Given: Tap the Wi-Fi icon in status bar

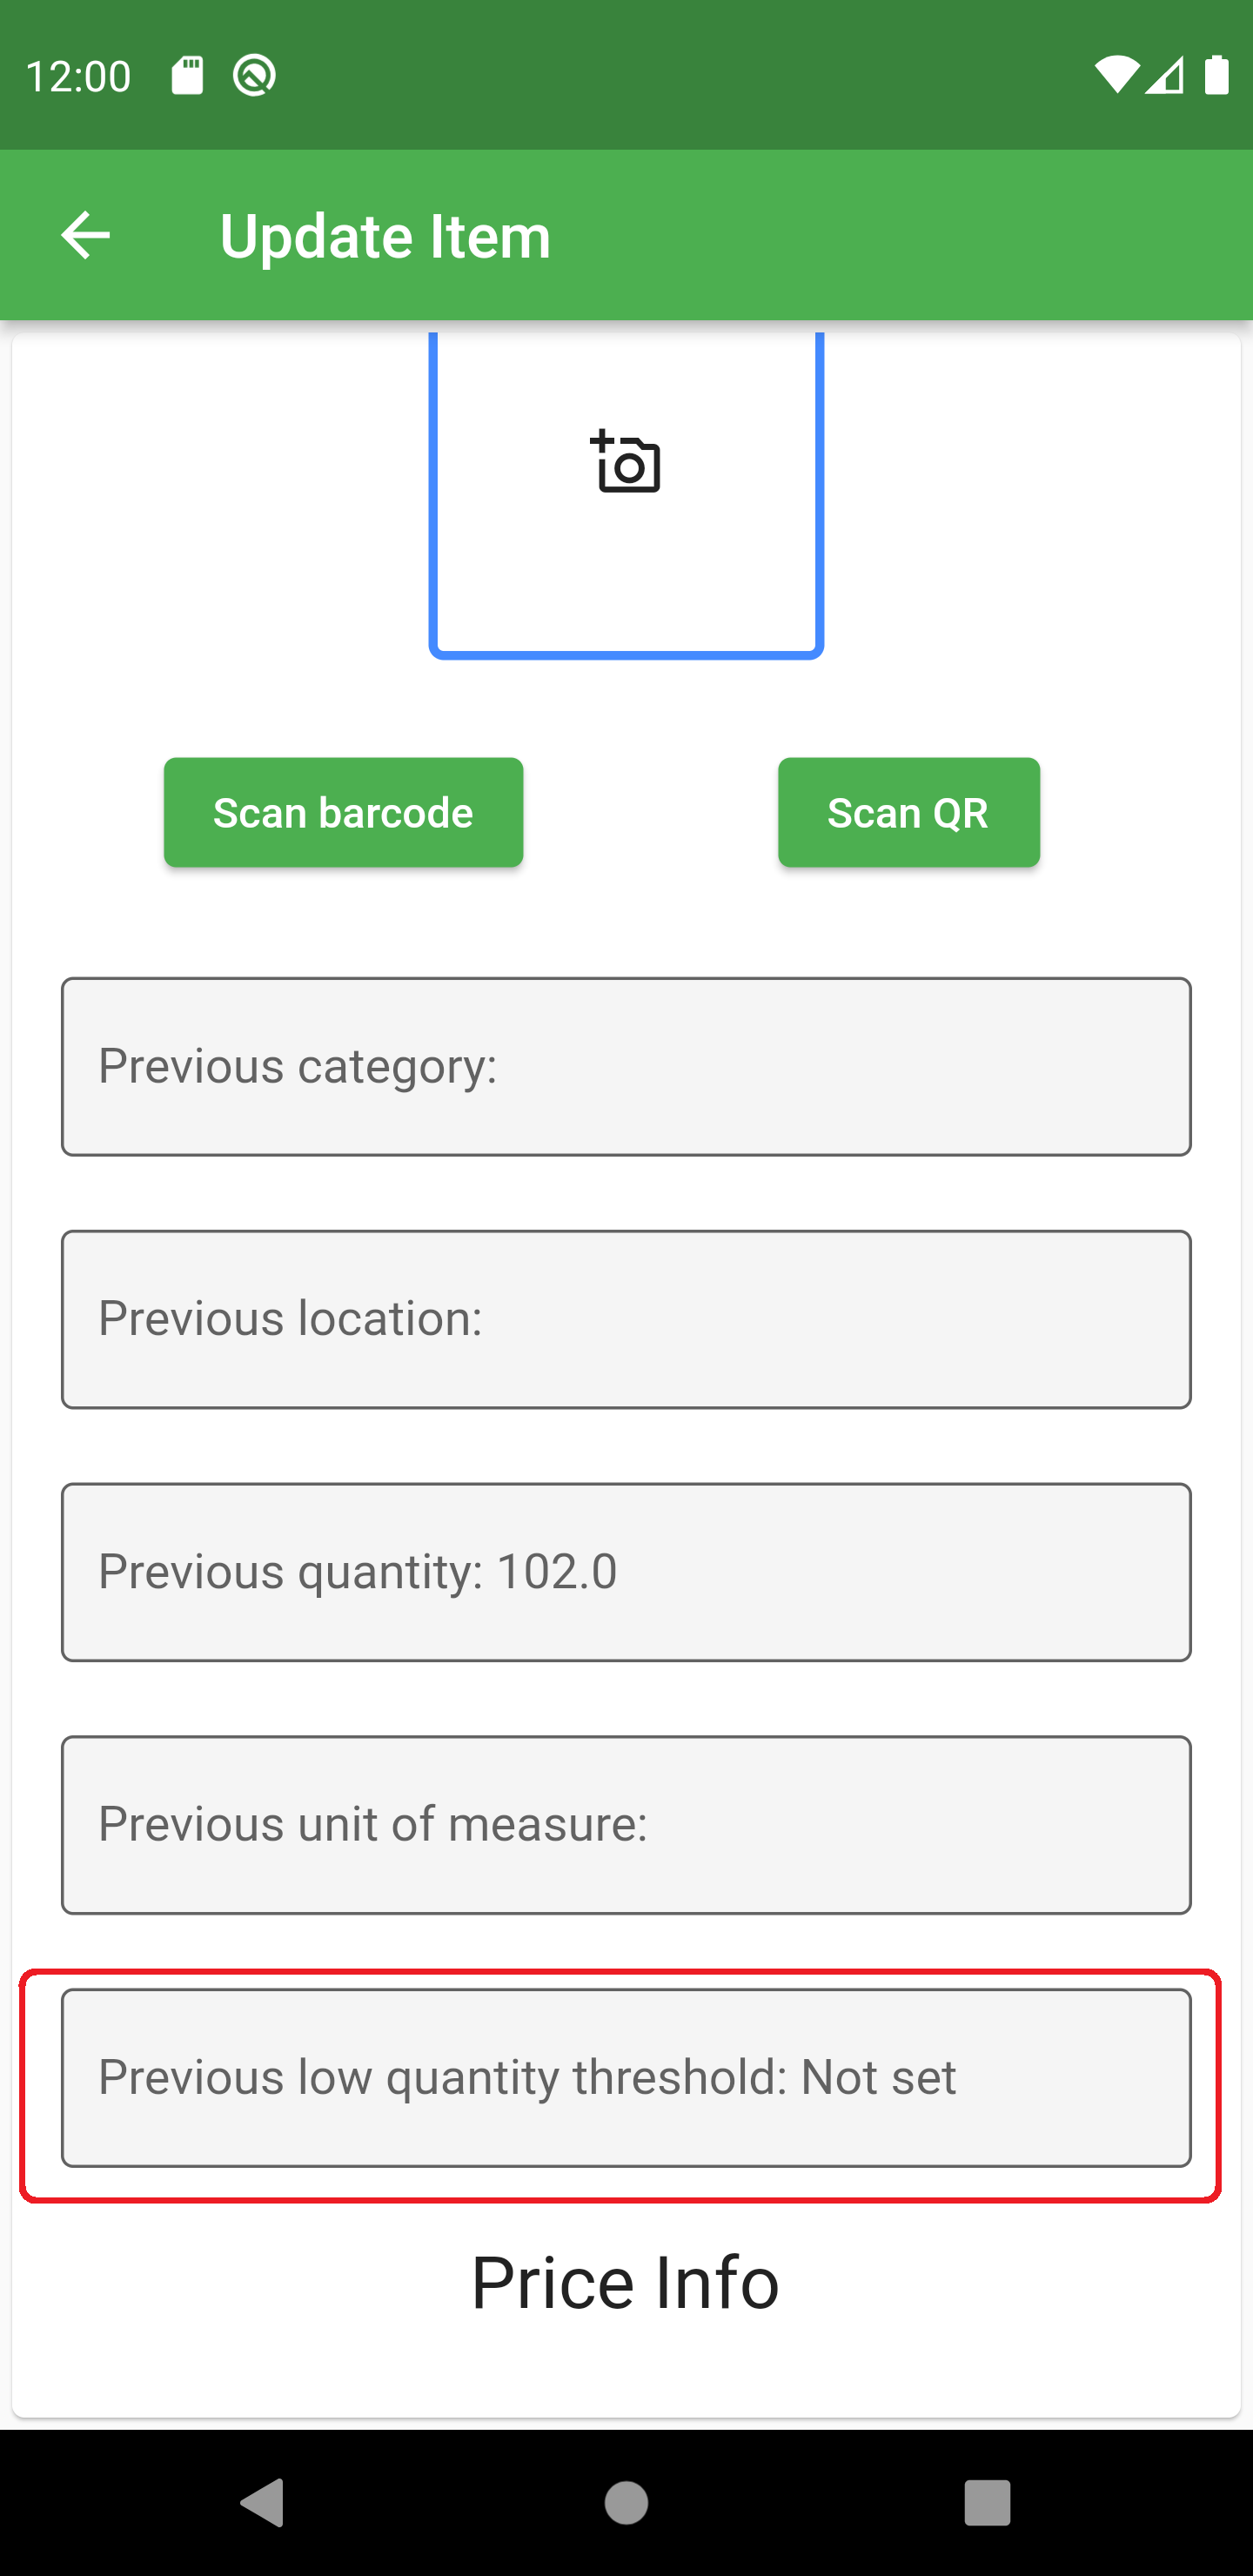Looking at the screenshot, I should pyautogui.click(x=1118, y=75).
